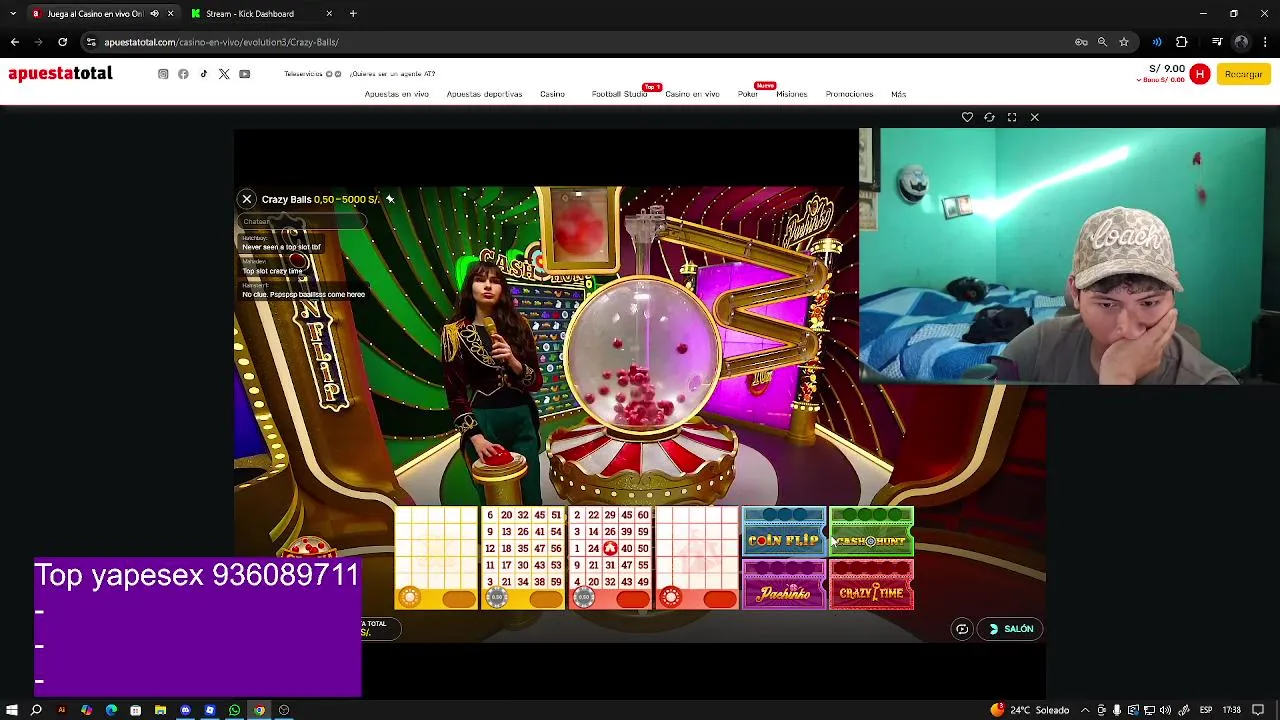Open the notification center icon

[1258, 710]
